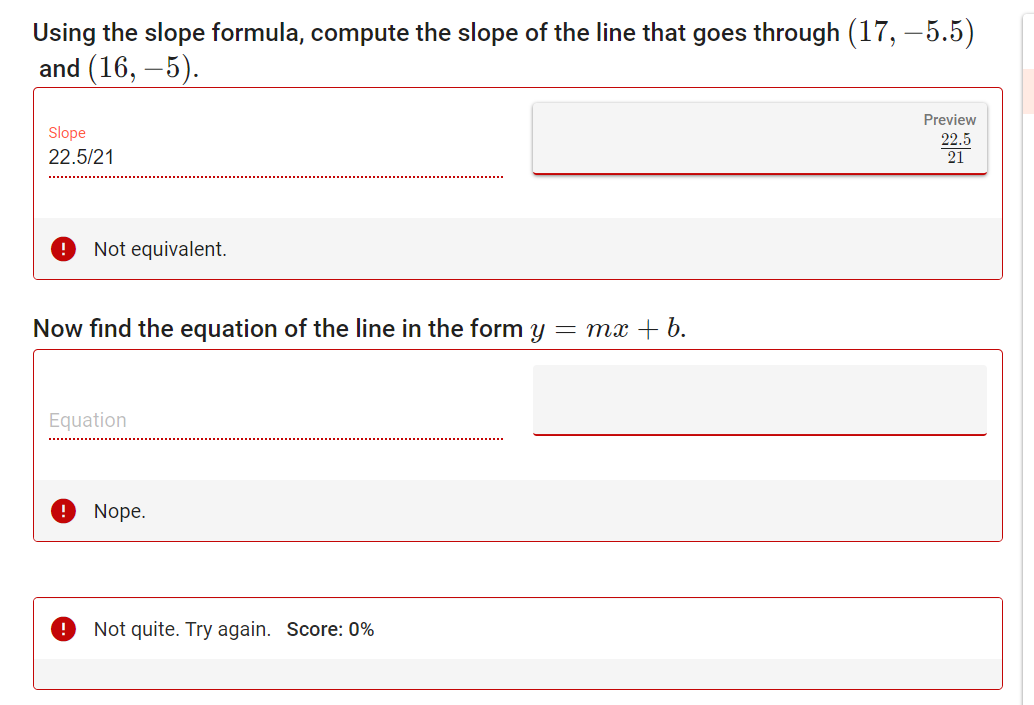Select the Preview label above the fraction
The height and width of the screenshot is (705, 1034).
[x=949, y=119]
